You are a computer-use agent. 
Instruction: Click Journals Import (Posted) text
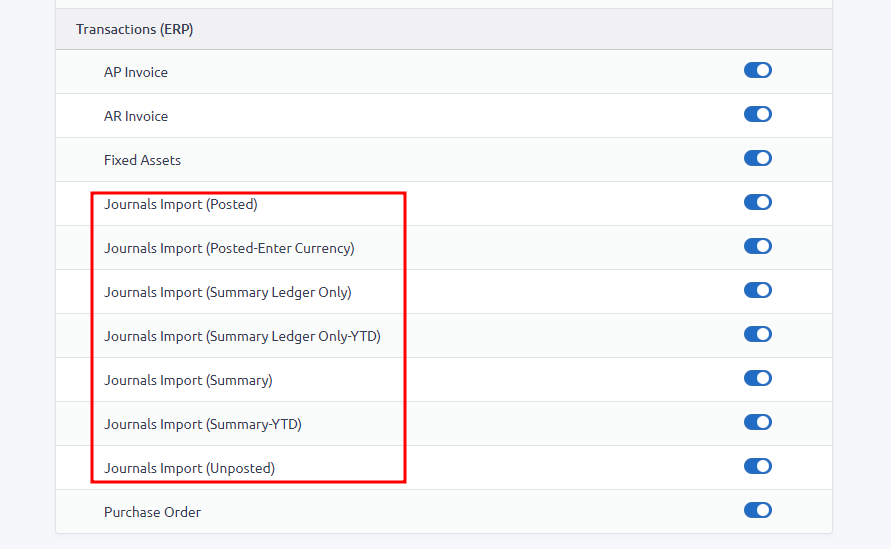(x=181, y=205)
